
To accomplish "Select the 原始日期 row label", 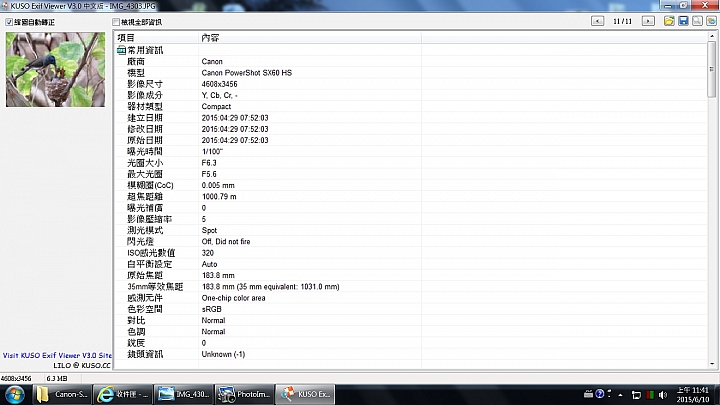I will 145,140.
